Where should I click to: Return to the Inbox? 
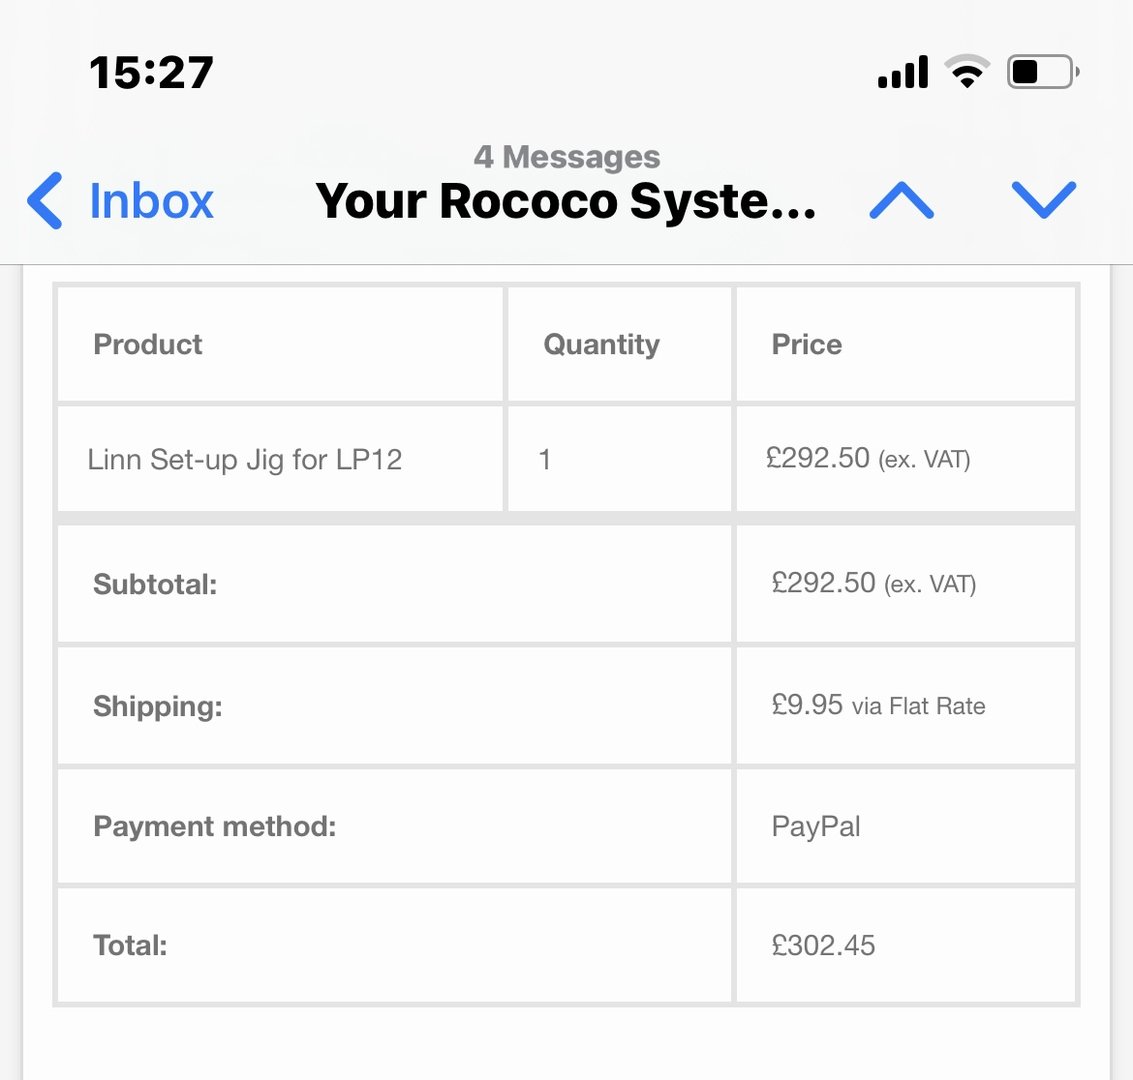coord(151,201)
